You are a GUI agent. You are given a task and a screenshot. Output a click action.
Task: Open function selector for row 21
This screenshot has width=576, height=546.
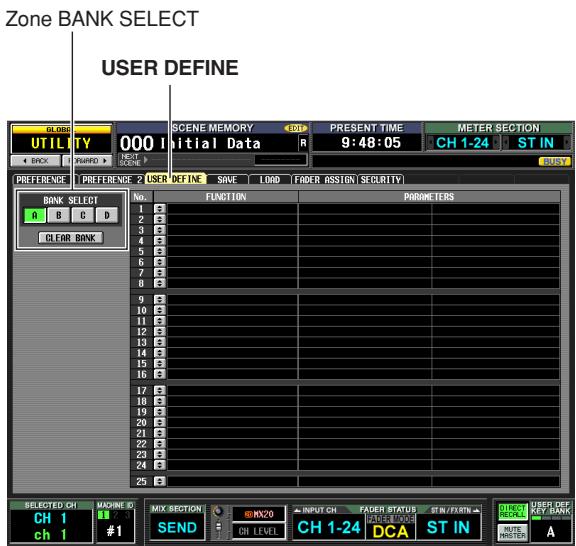coord(159,433)
